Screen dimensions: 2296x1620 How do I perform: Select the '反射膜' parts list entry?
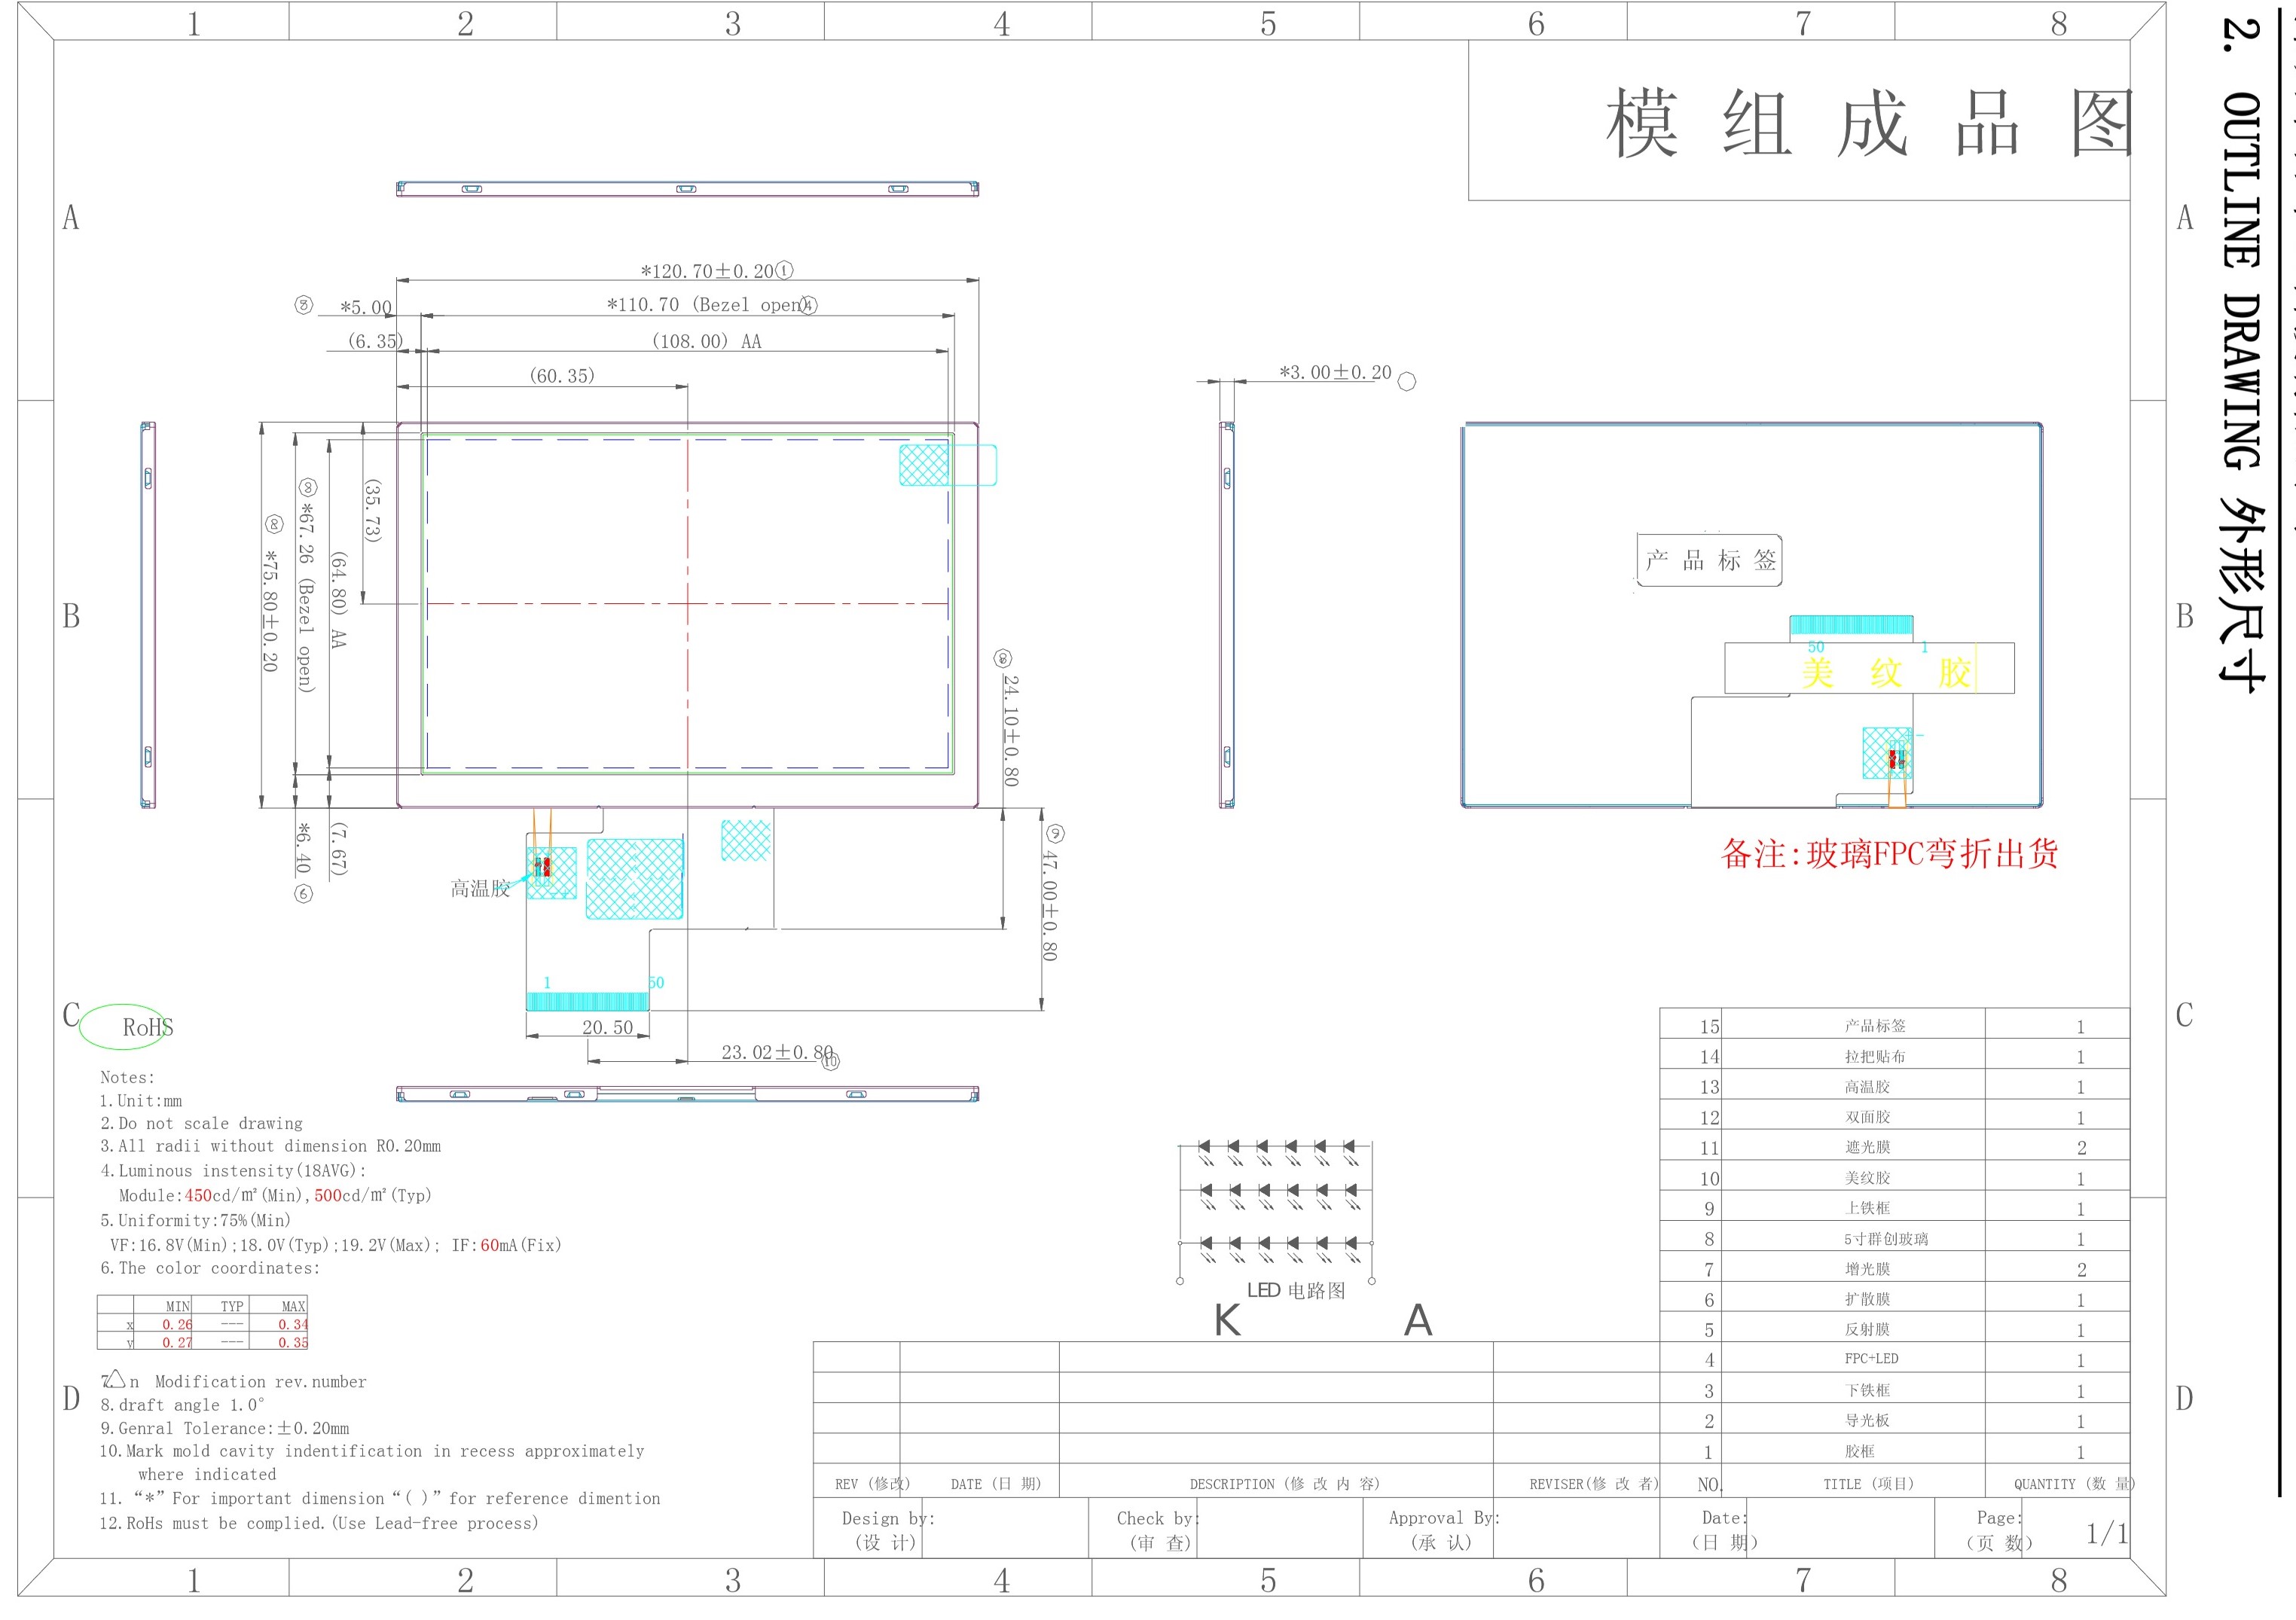[x=1868, y=1329]
